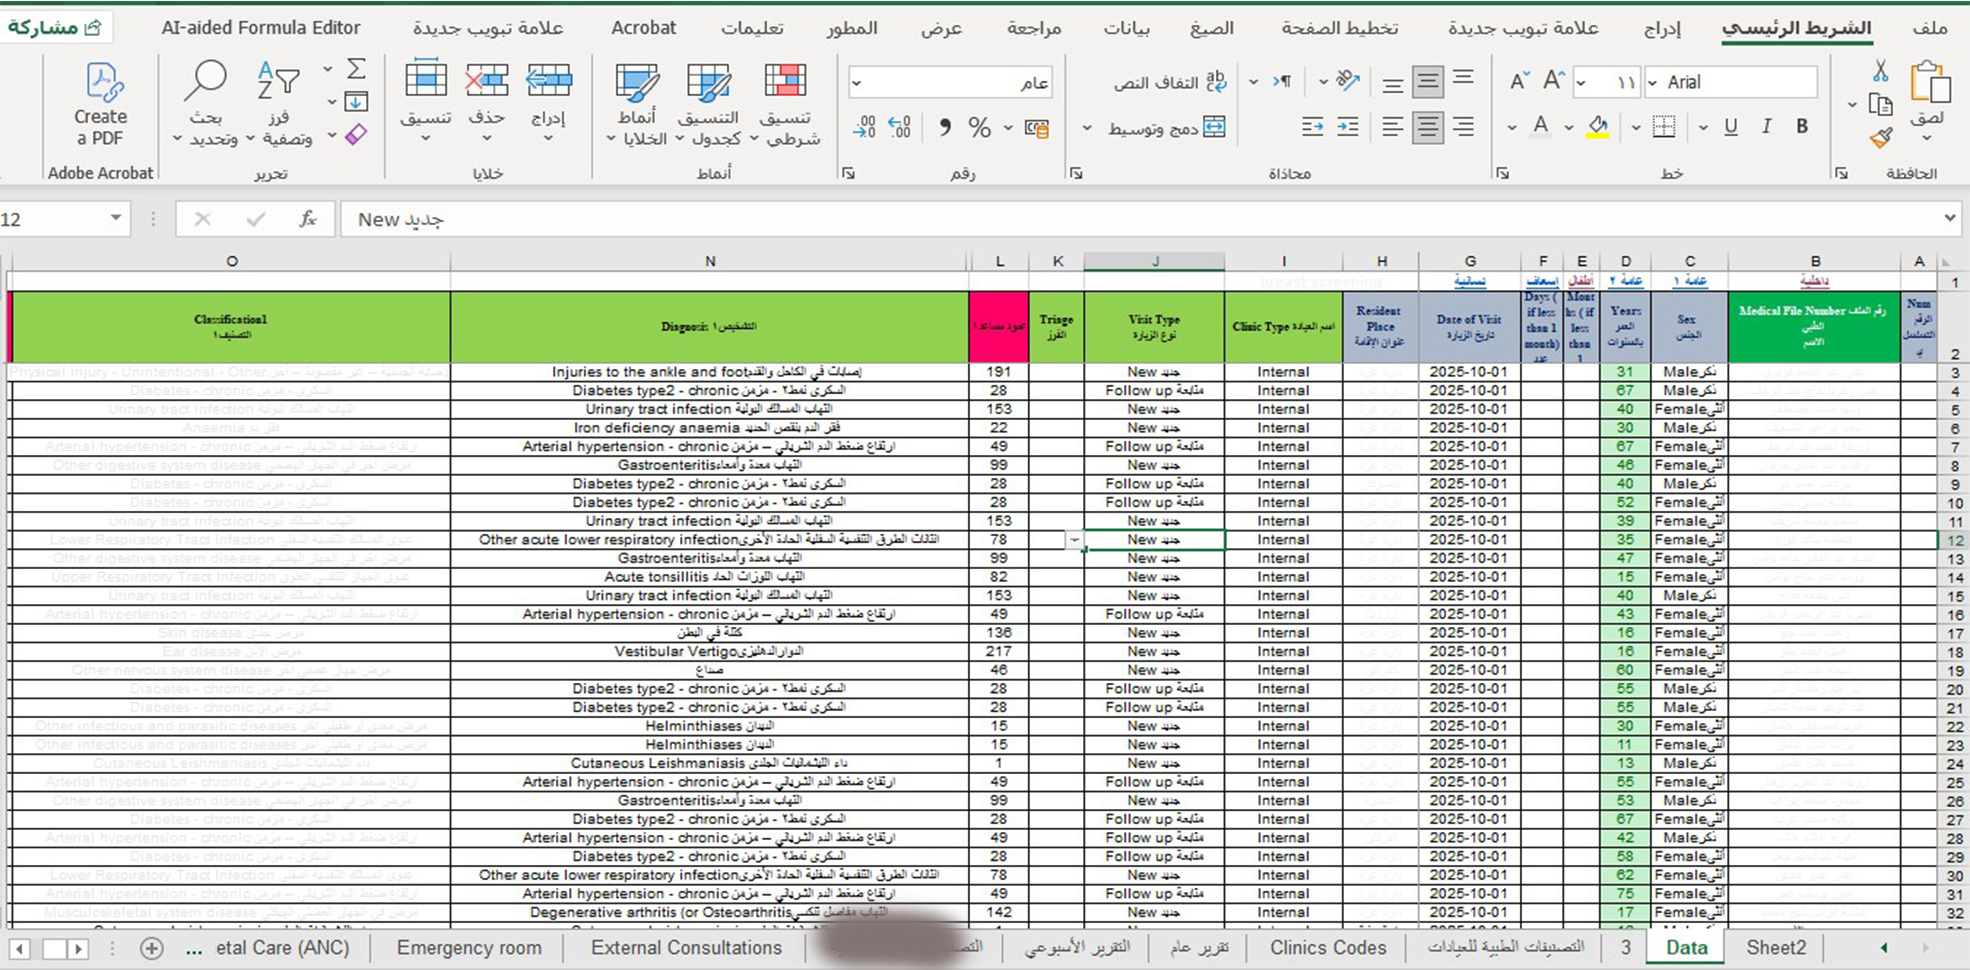The image size is (1970, 970).
Task: Open the Acrobat ribbon tab
Action: click(x=643, y=28)
